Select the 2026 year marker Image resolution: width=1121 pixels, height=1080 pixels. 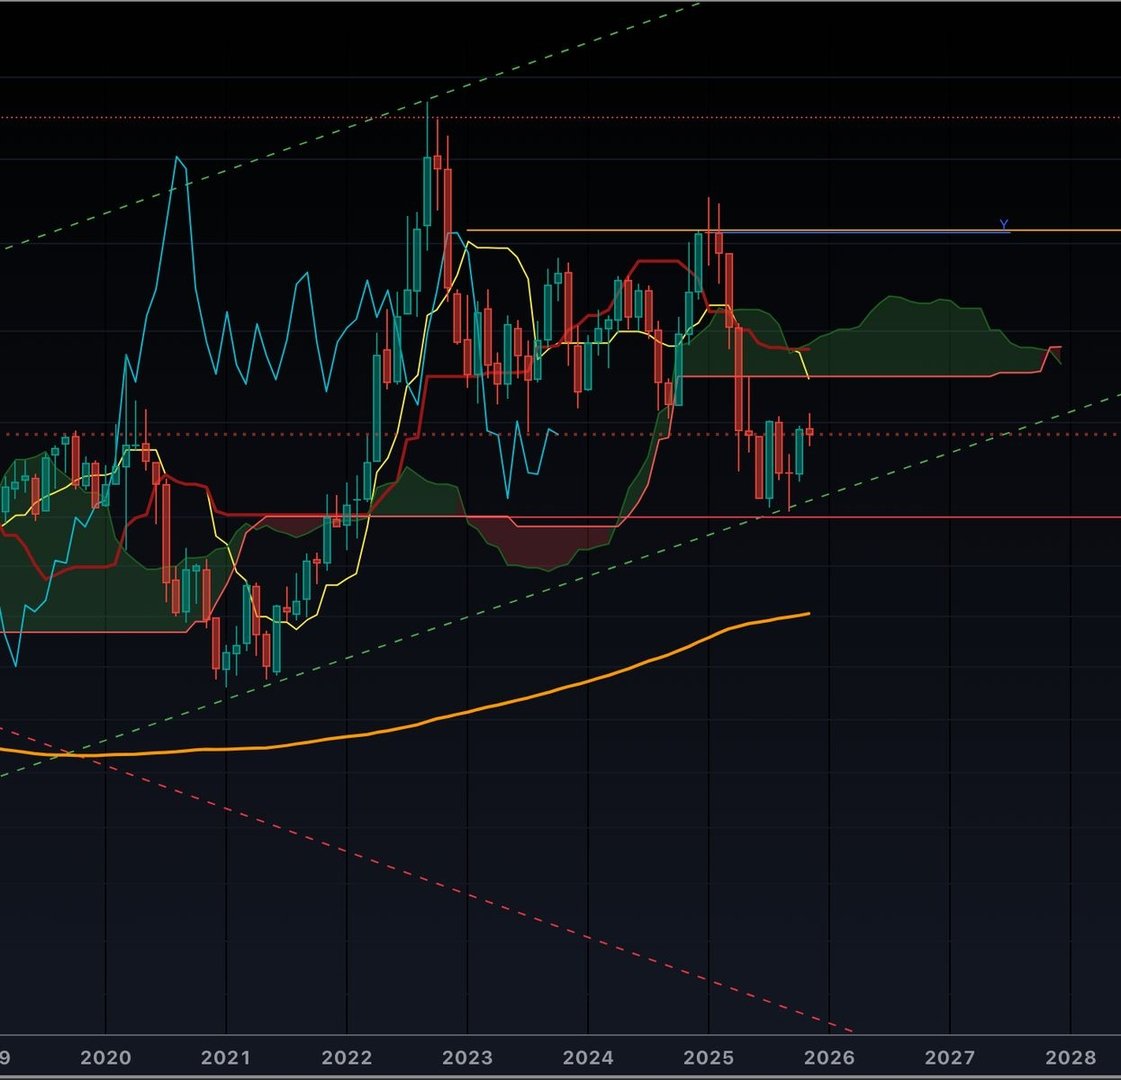829,1058
